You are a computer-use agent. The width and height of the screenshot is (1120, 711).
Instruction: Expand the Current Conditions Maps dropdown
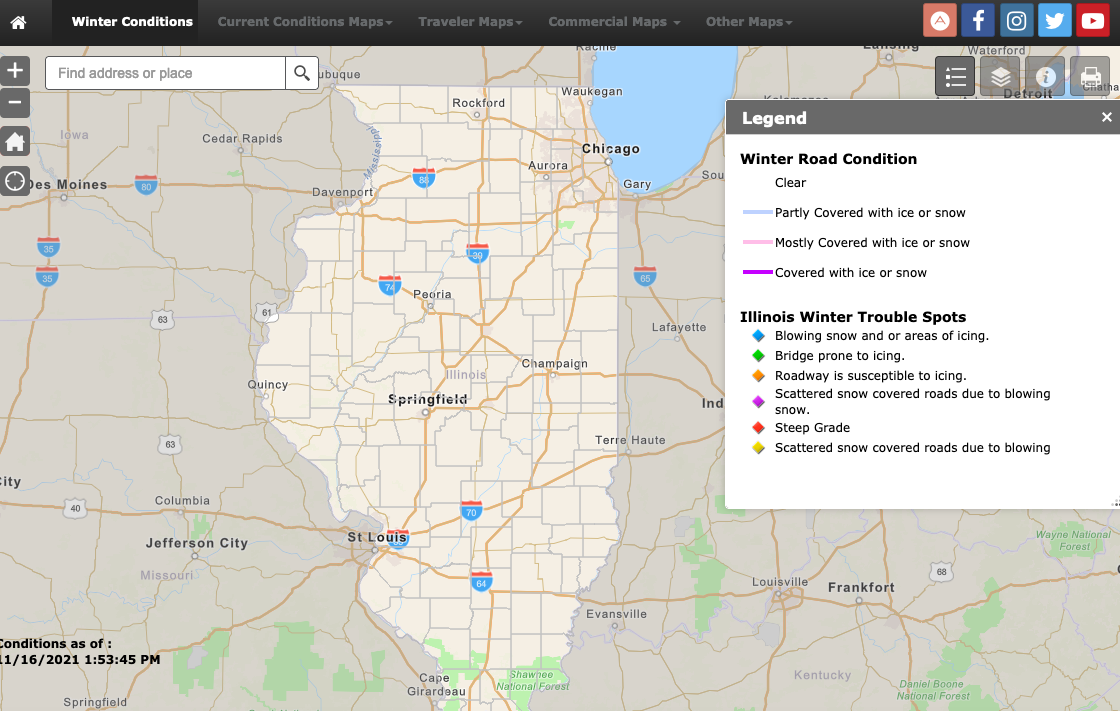pyautogui.click(x=304, y=20)
